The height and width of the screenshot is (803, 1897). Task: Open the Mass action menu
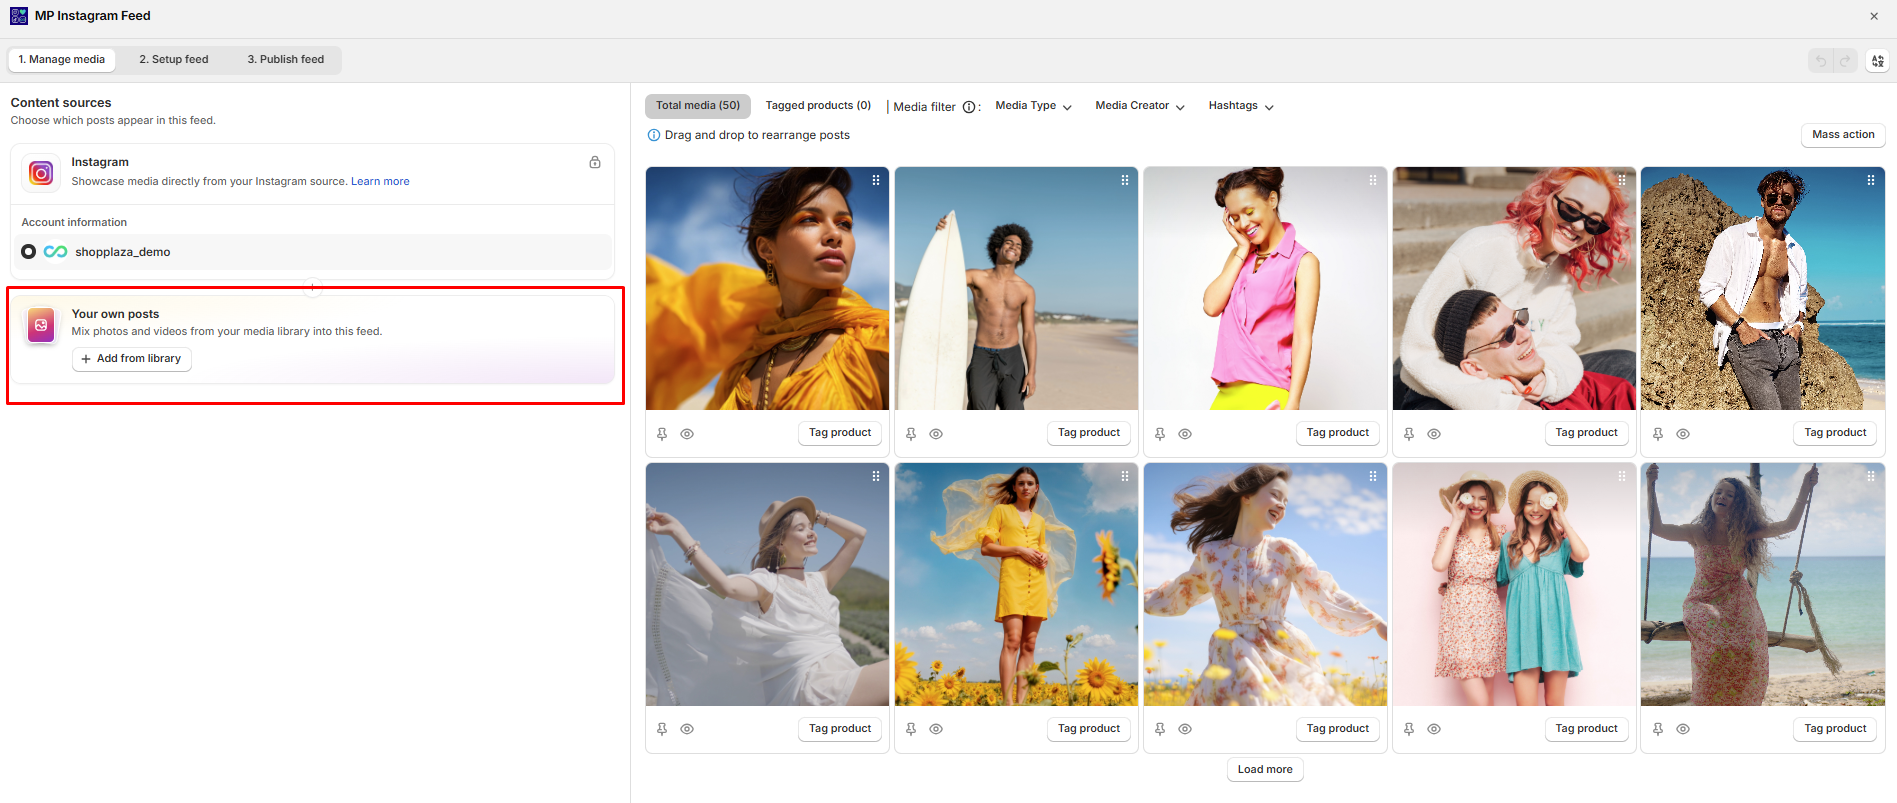click(1843, 135)
